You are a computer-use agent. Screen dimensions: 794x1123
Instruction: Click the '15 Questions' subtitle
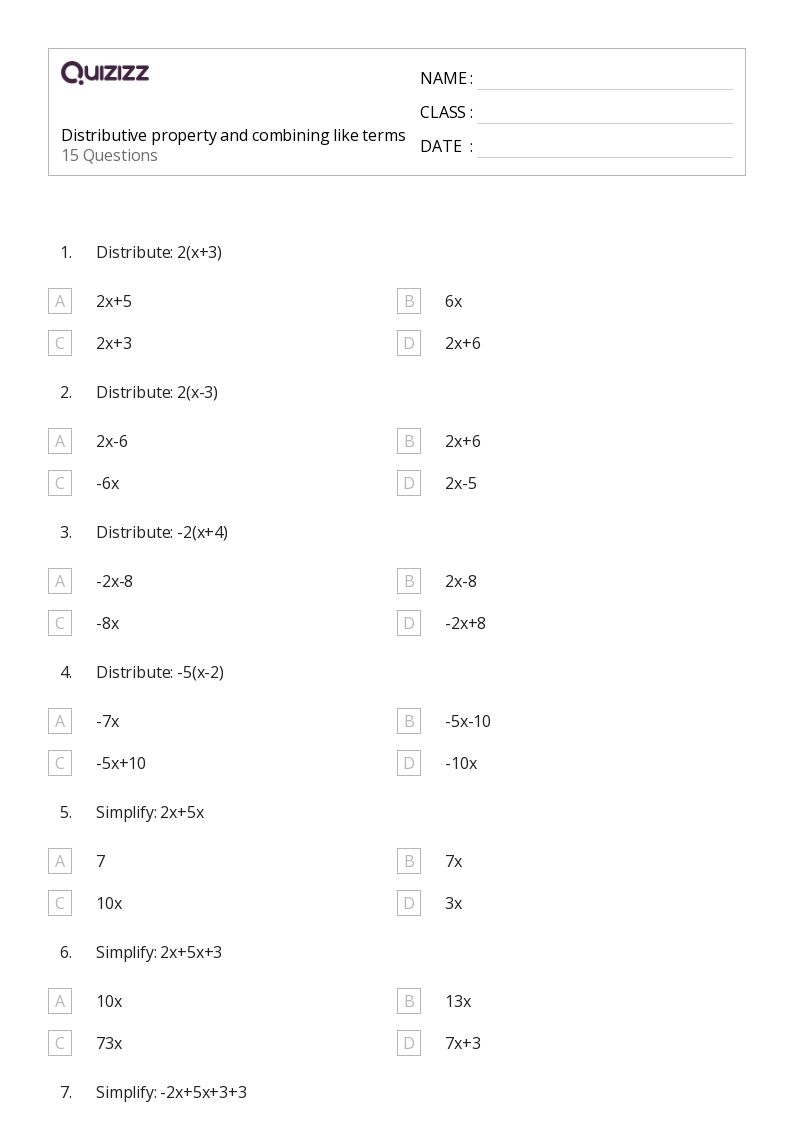click(109, 155)
